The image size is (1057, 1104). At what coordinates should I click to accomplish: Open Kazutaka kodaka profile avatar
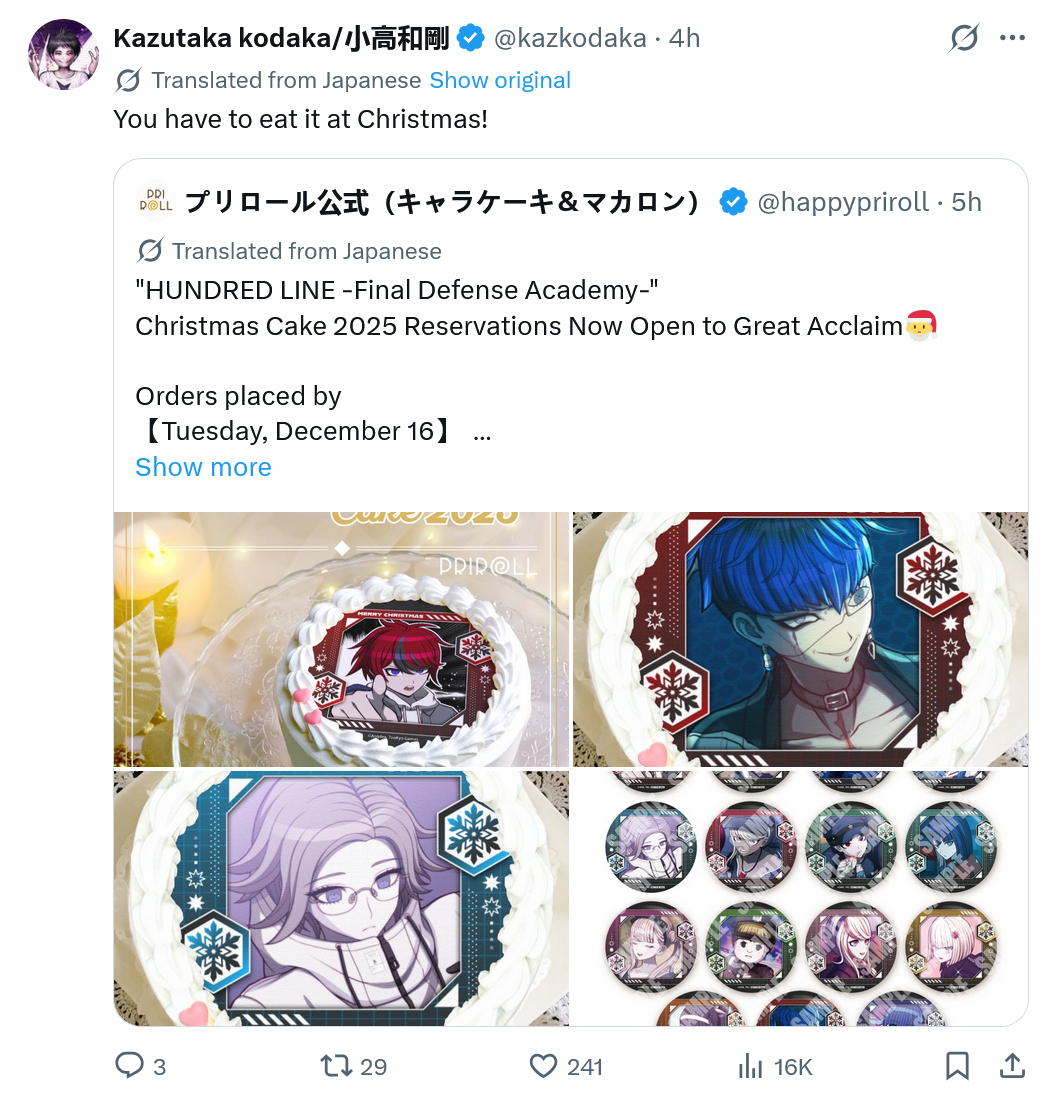click(x=63, y=54)
